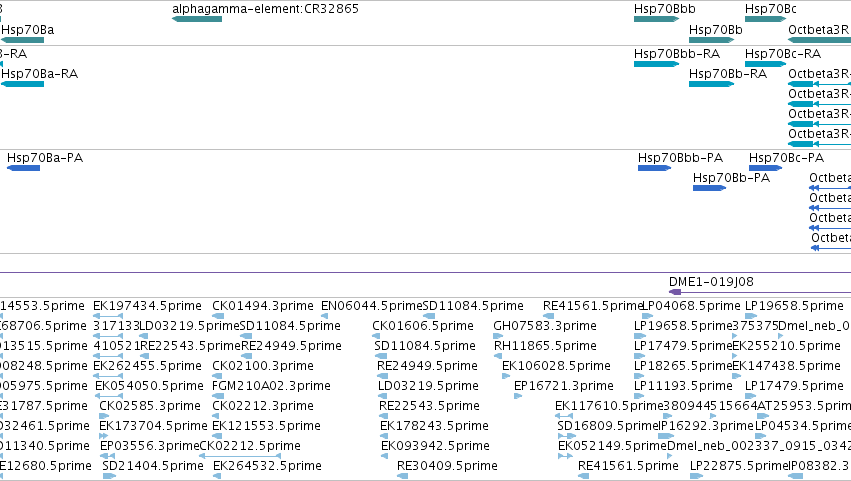851x481 pixels.
Task: Select the Hsp70Bc-PA protein feature
Action: click(765, 168)
